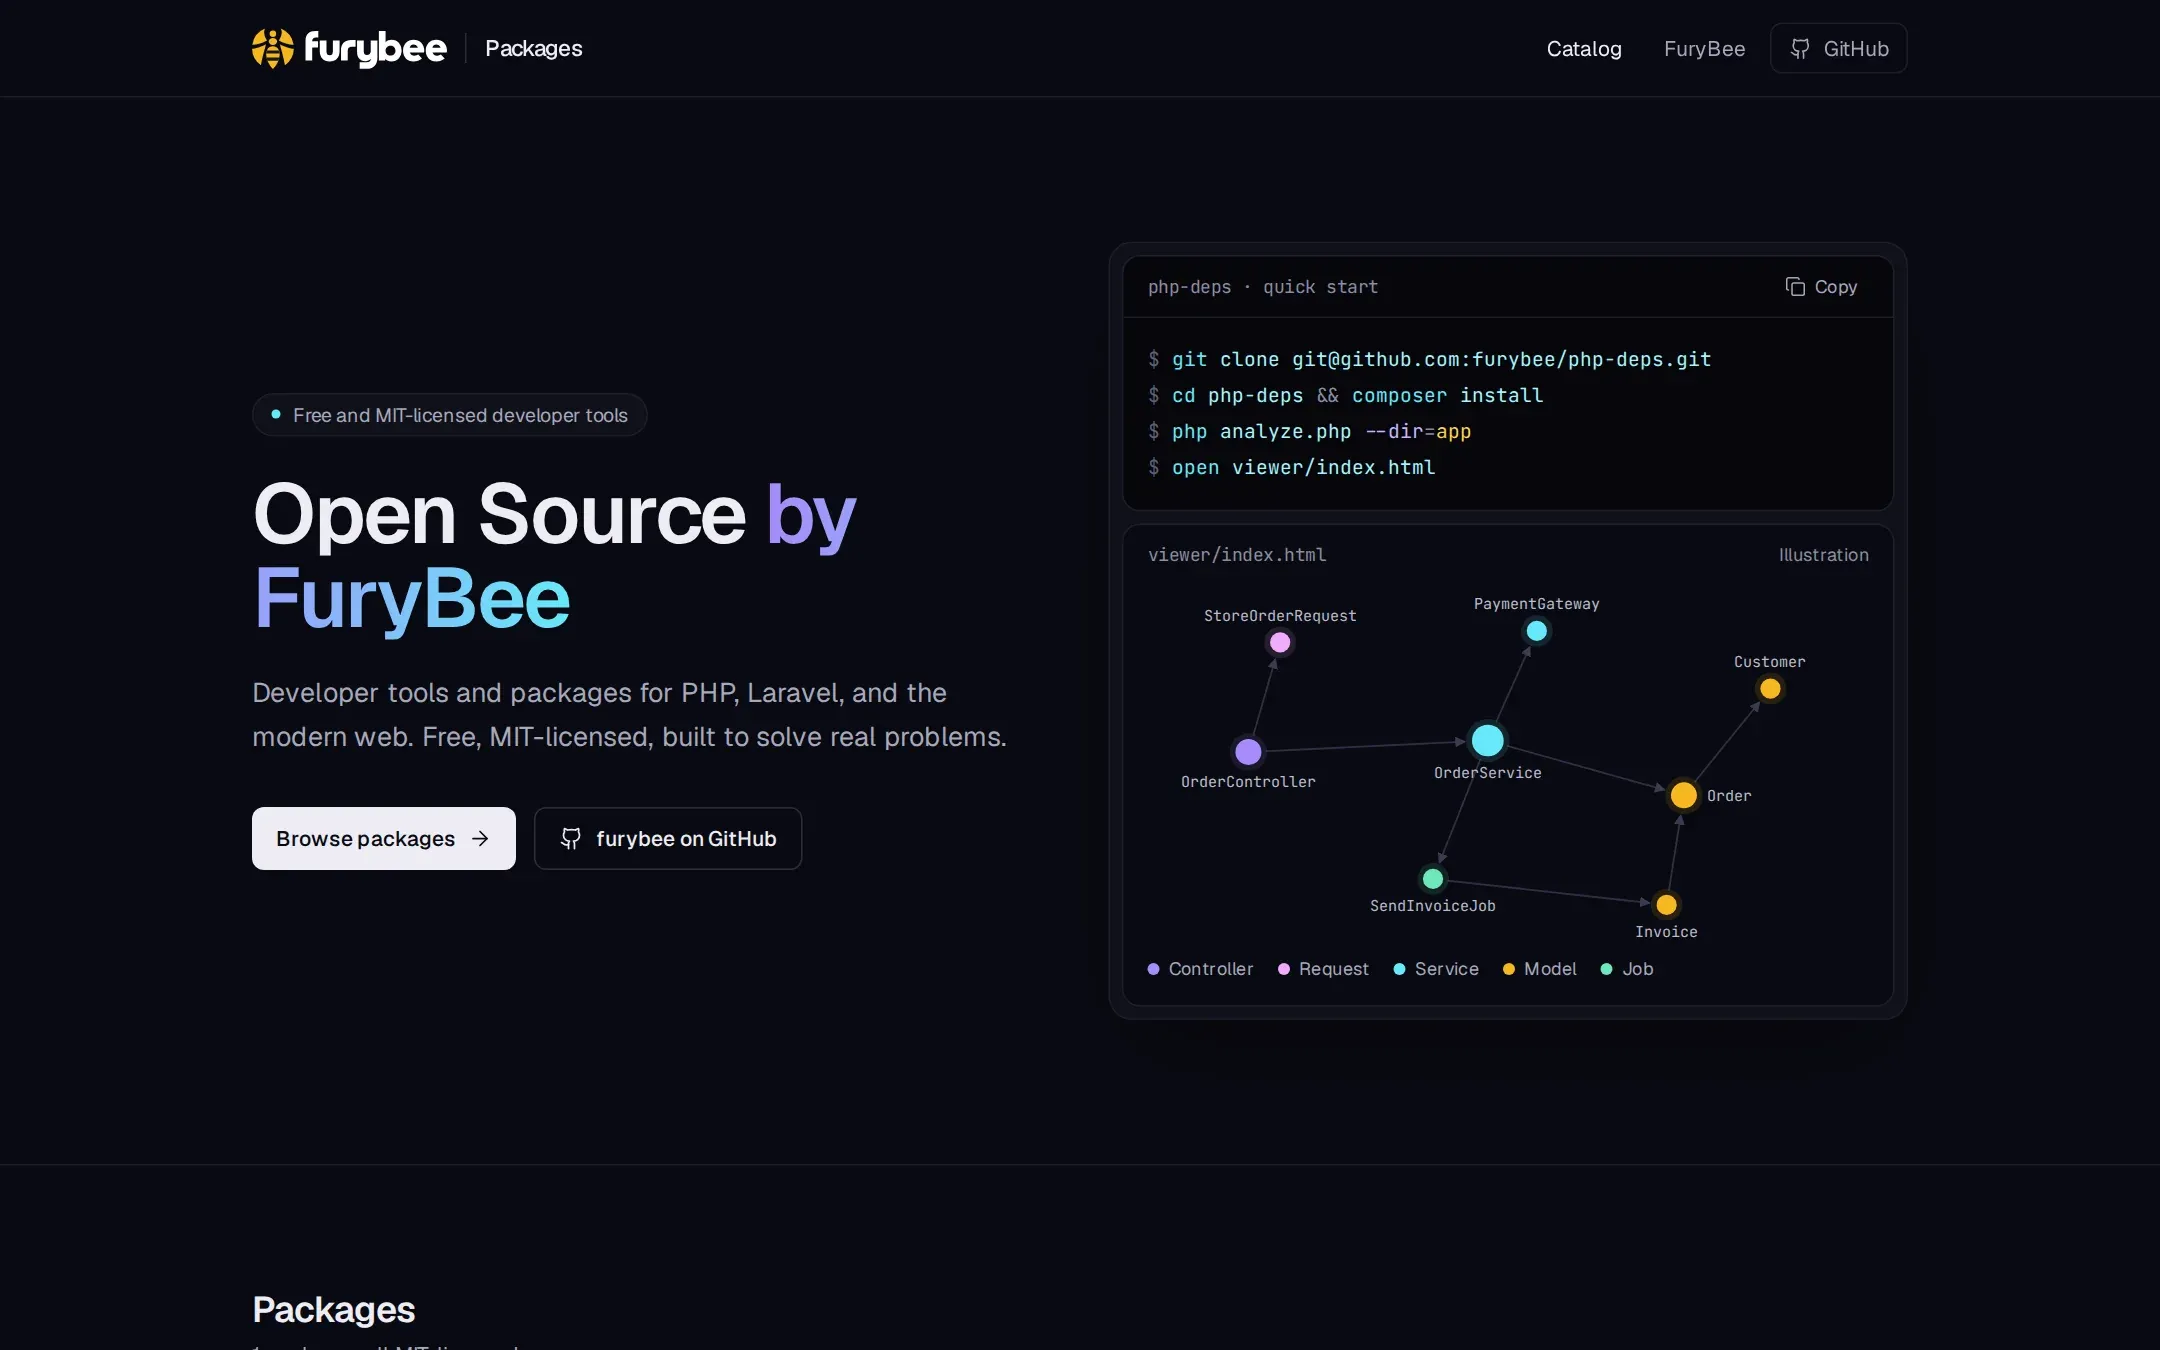
Task: Click the Request legend dot
Action: tap(1284, 969)
